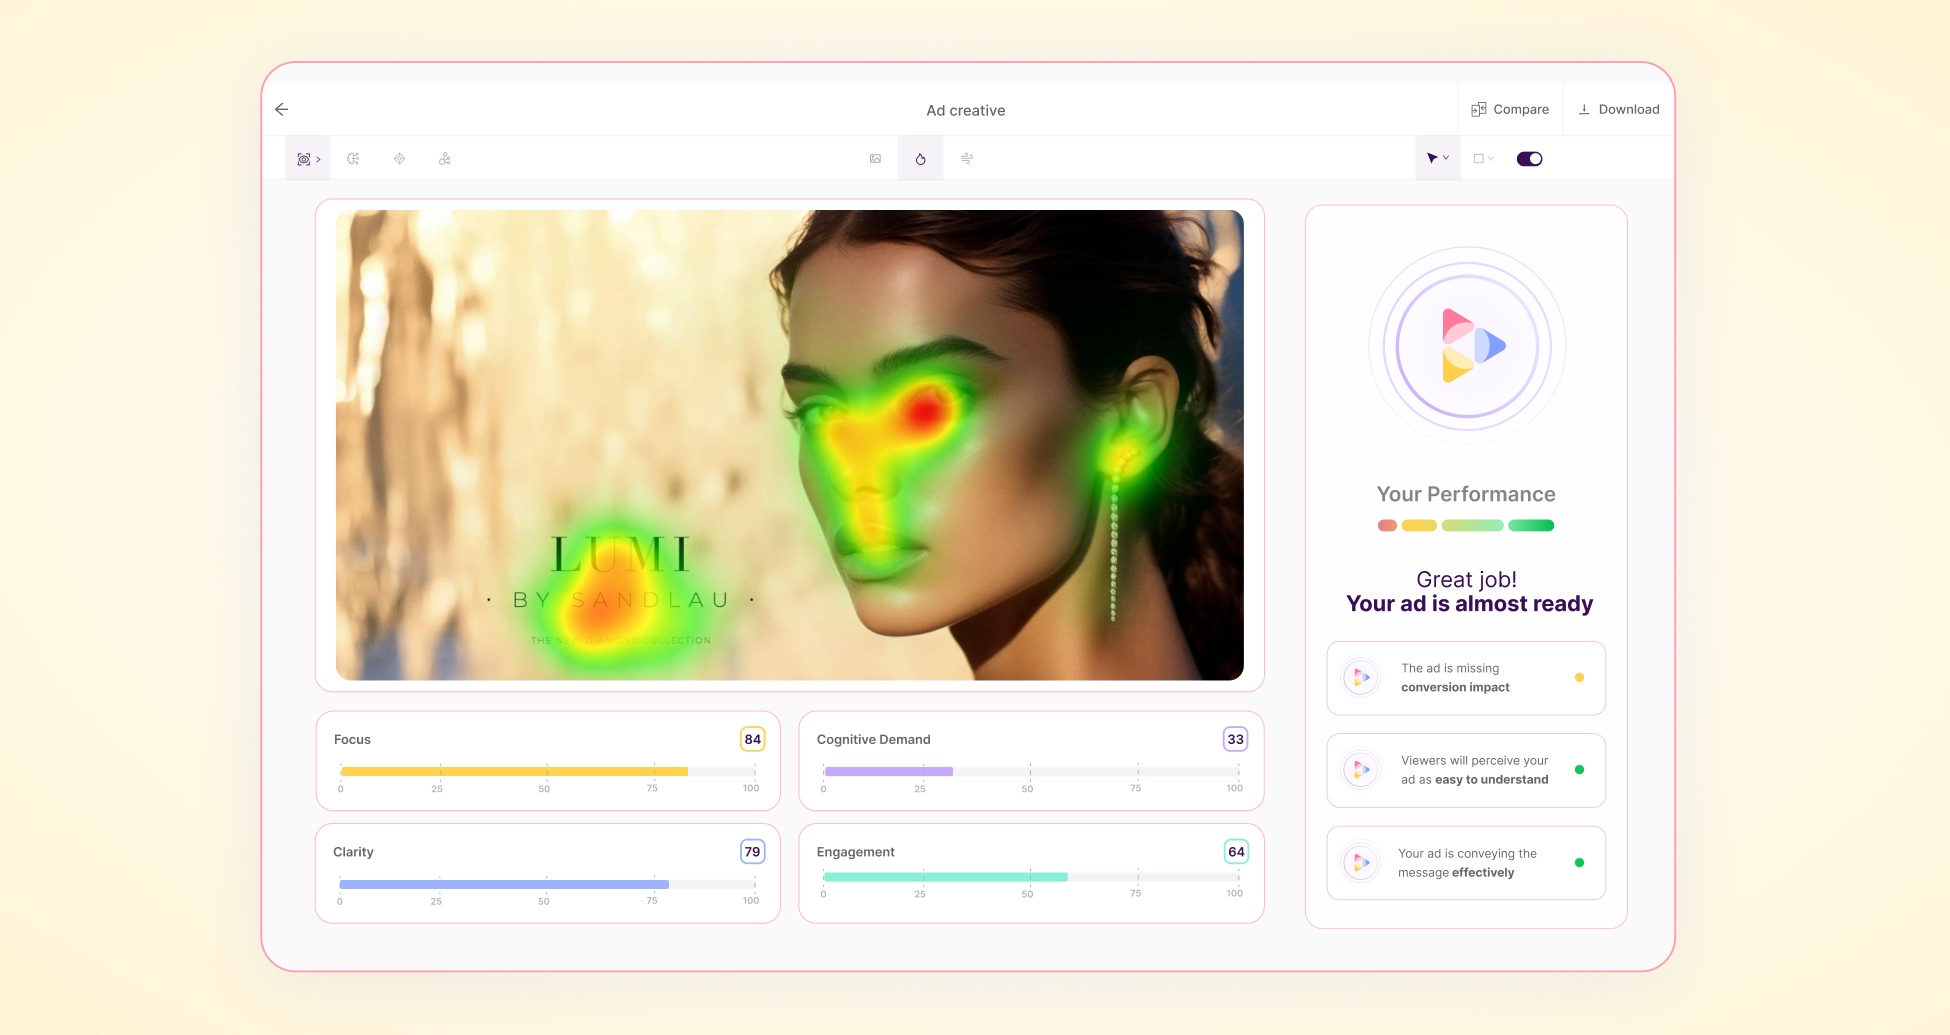
Task: Select the message effectively insight card
Action: (x=1465, y=863)
